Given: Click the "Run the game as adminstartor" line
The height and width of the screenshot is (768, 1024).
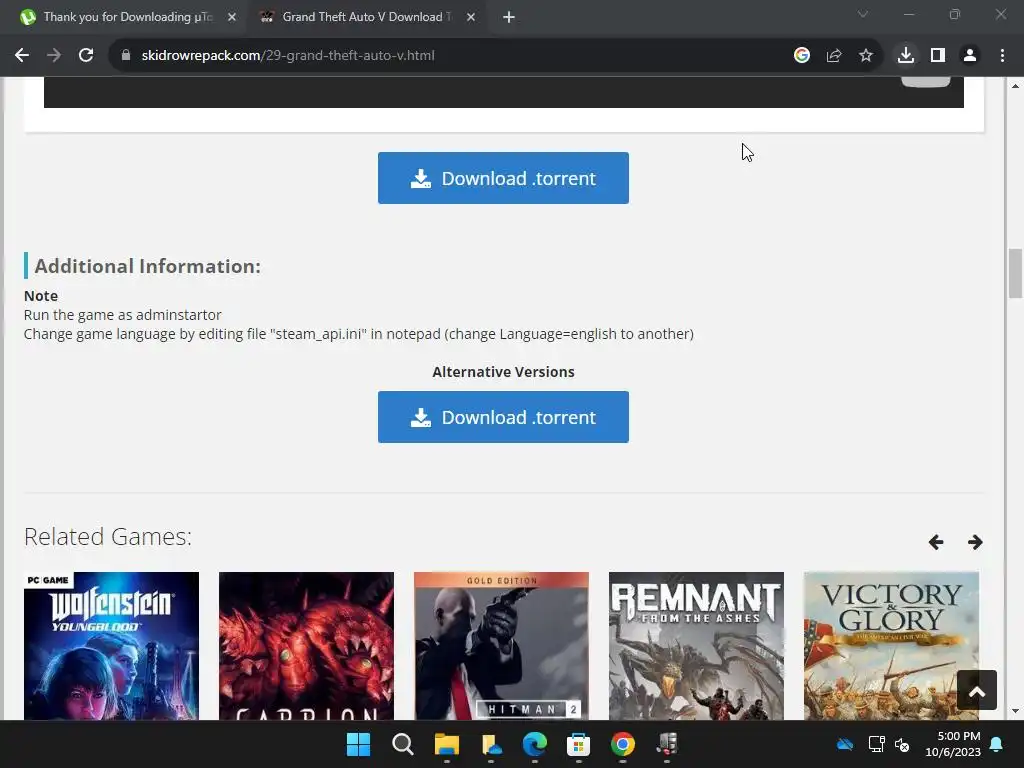Looking at the screenshot, I should tap(123, 315).
